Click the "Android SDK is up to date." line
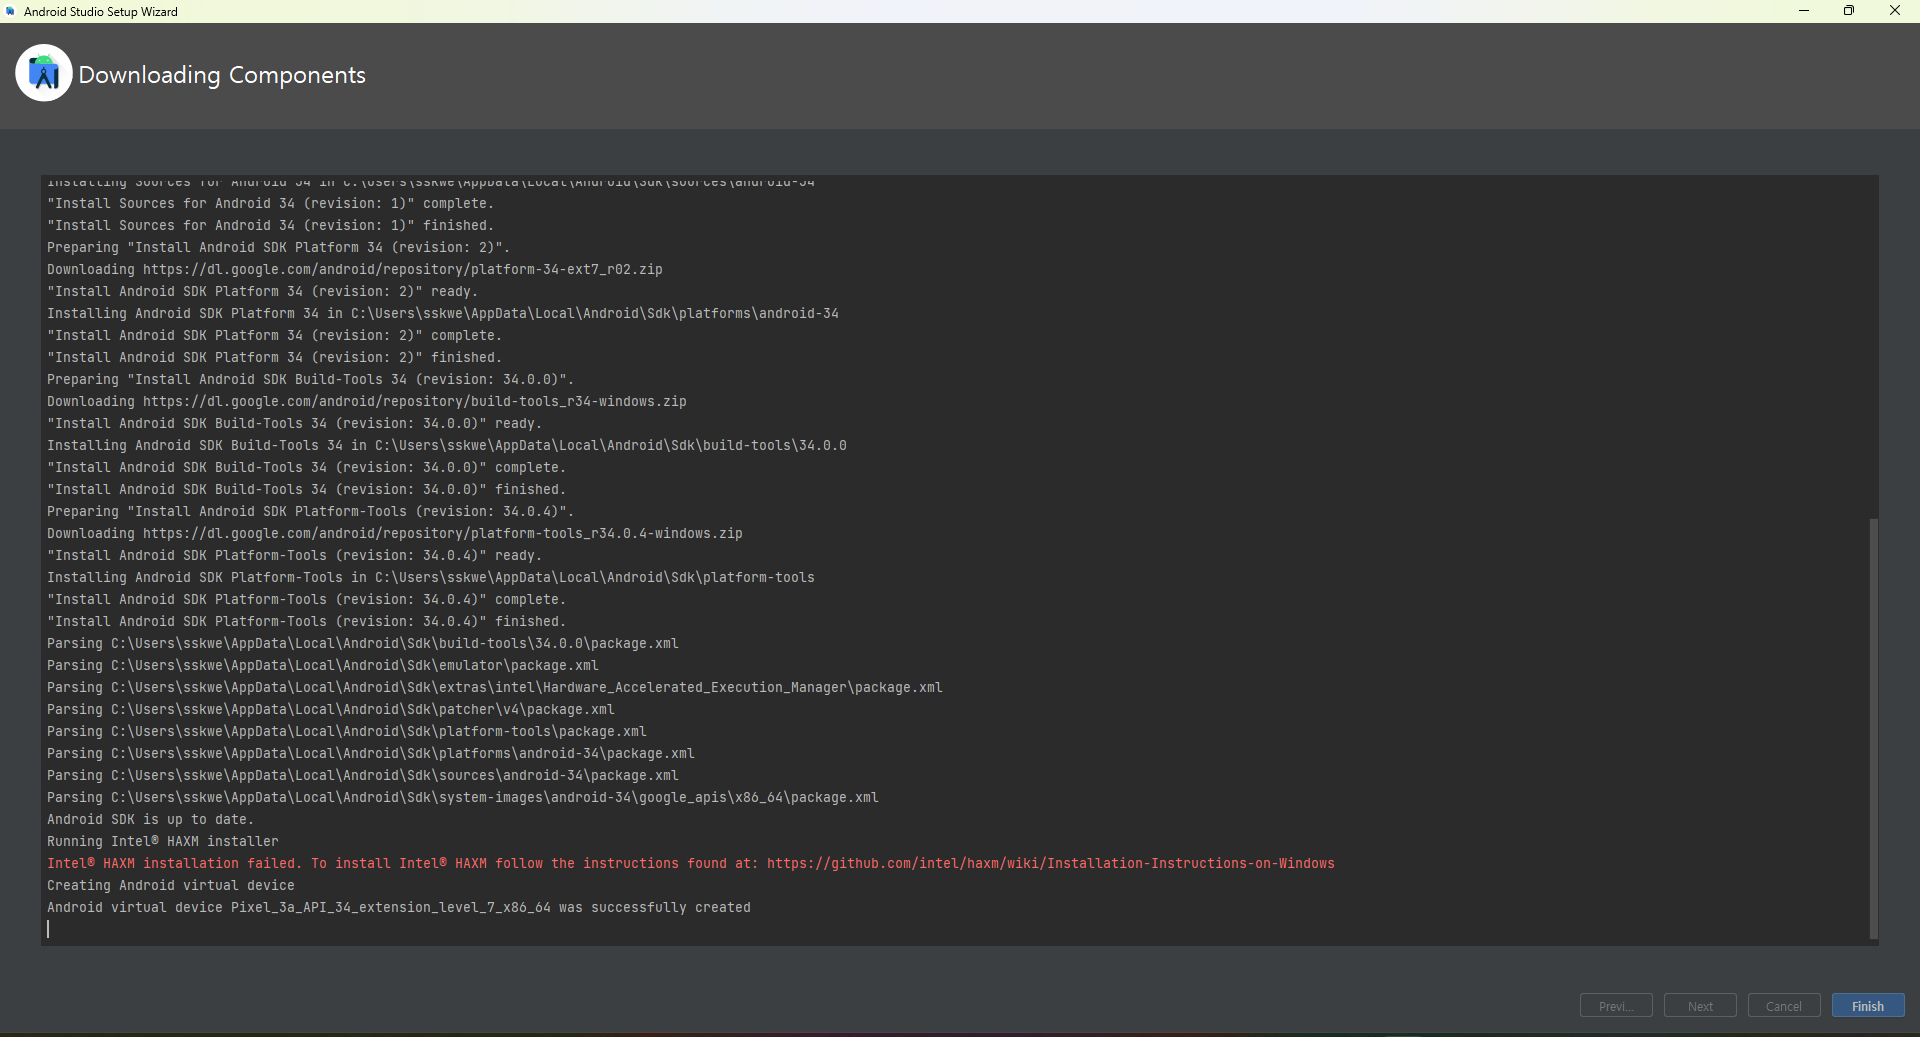Viewport: 1920px width, 1037px height. coord(150,819)
